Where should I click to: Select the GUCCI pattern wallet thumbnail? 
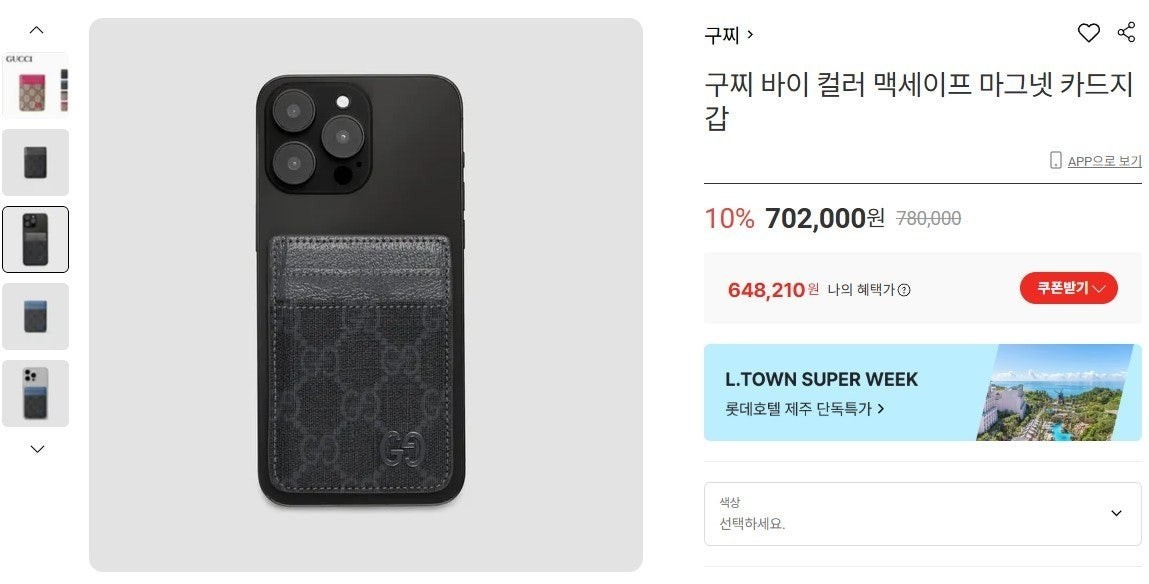(36, 85)
